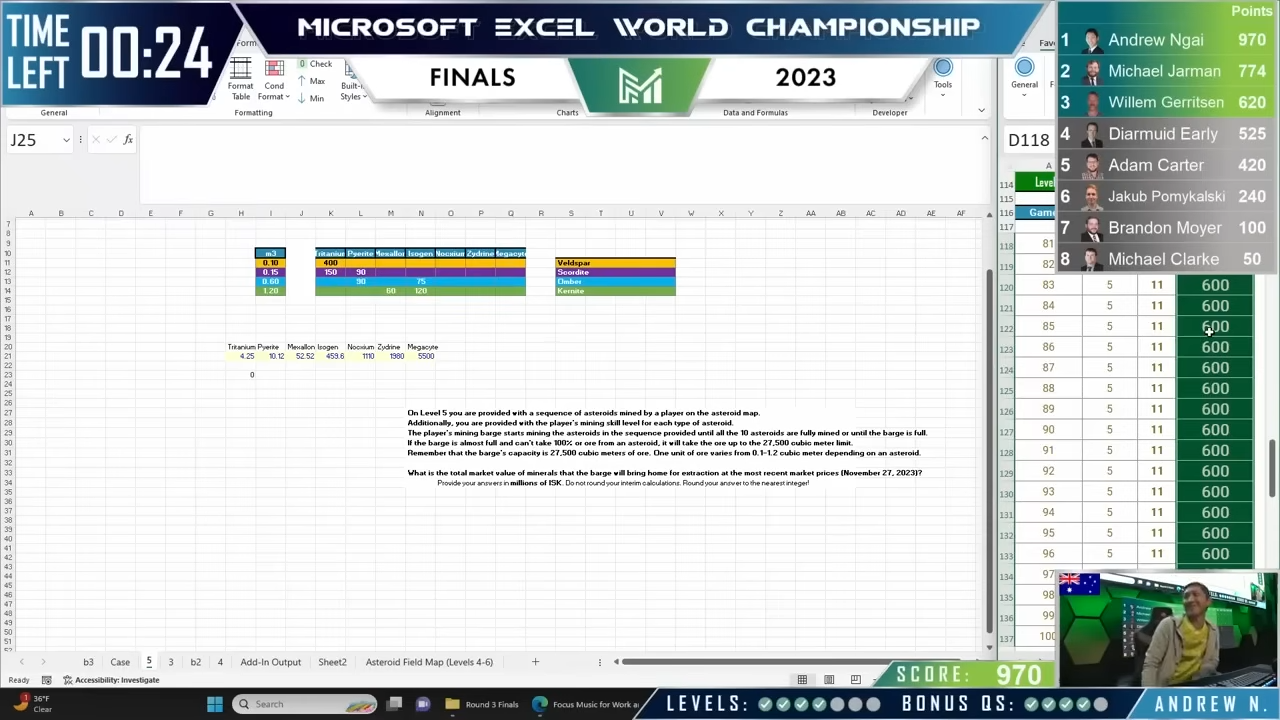The image size is (1280, 720).
Task: Click the macro recording icon in status bar
Action: 46,680
